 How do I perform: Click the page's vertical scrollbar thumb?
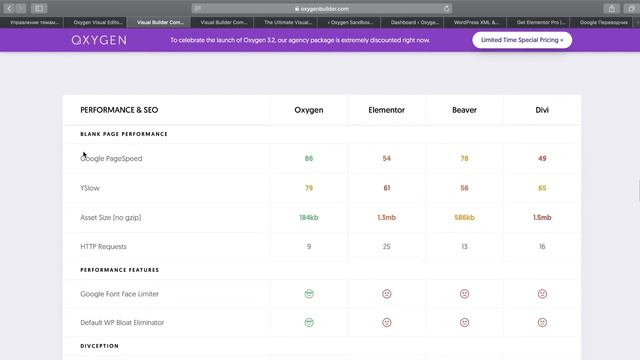638,190
